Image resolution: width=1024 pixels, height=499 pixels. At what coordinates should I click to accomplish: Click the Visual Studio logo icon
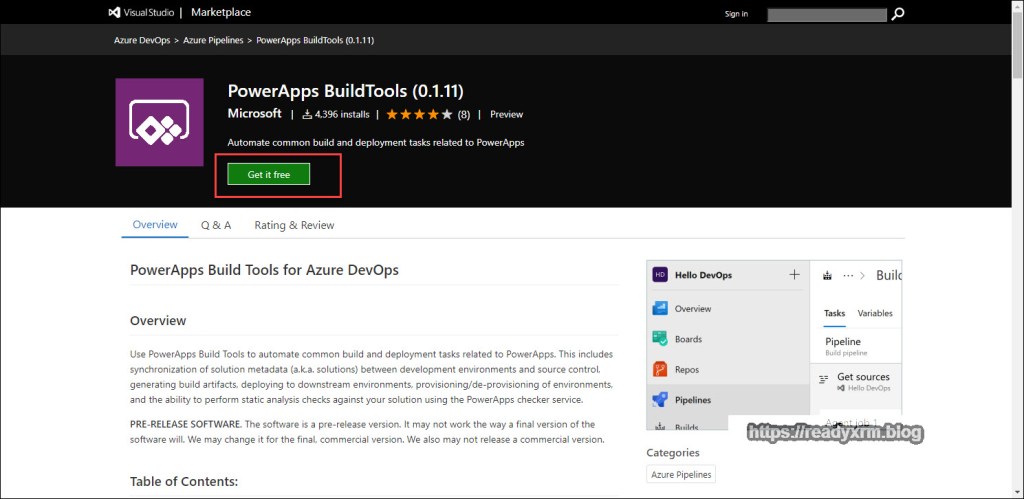(x=115, y=13)
